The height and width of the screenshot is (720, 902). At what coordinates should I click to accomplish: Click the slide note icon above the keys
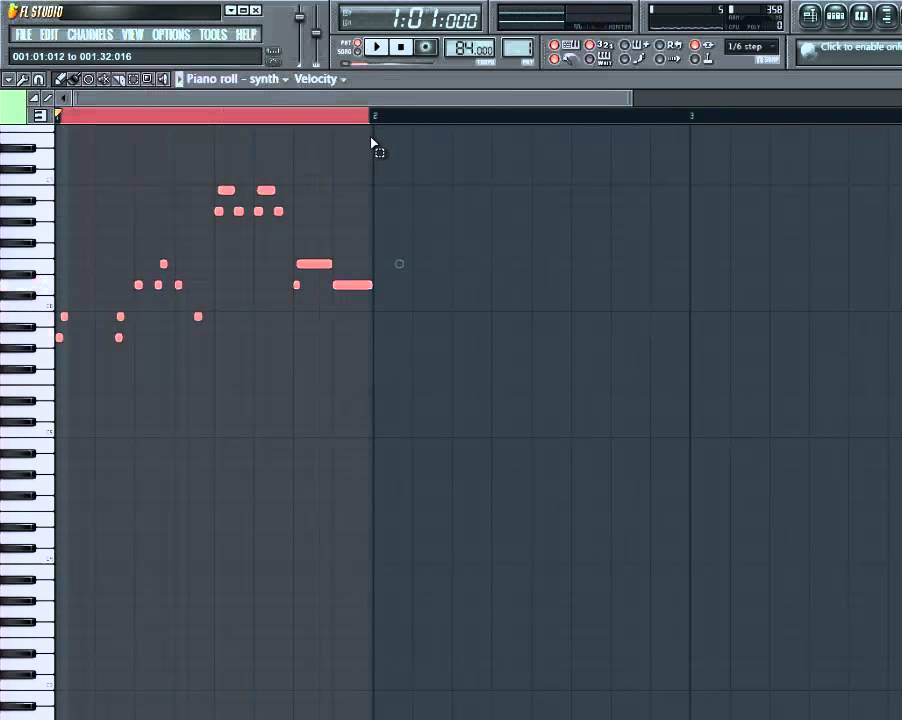[x=48, y=98]
